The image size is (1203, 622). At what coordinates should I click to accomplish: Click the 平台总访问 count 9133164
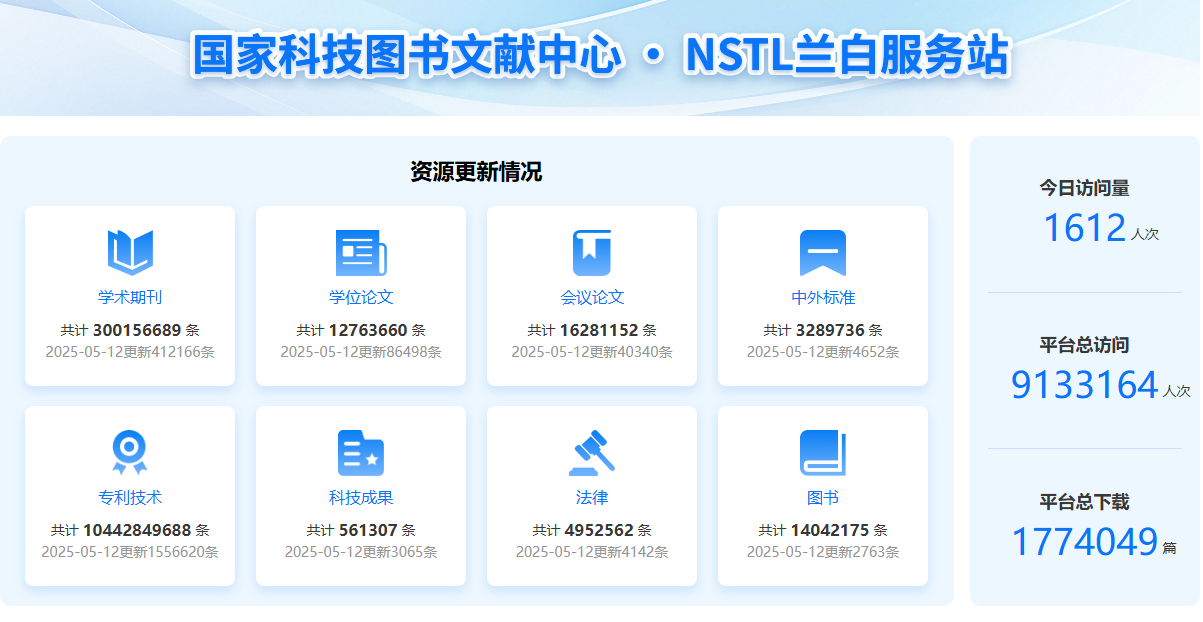[1084, 385]
